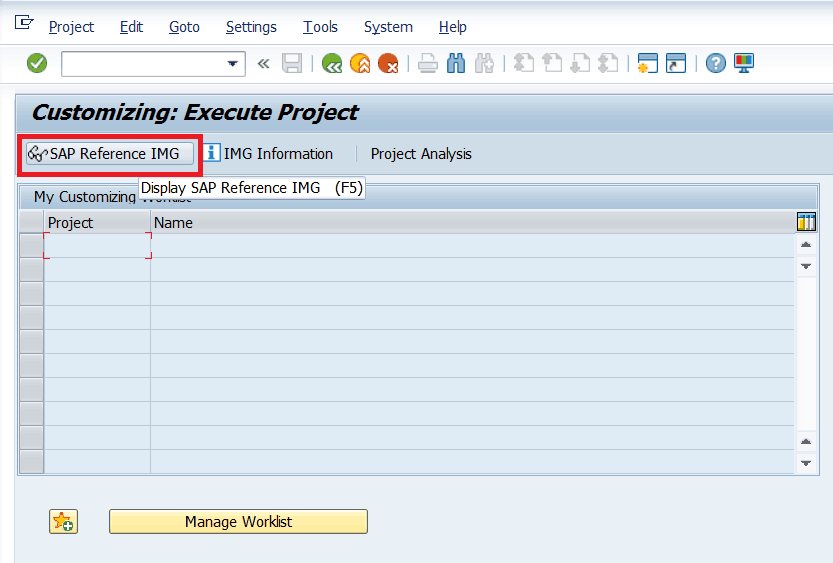Screen dimensions: 833x563
Task: Click the Next Page icon
Action: coord(580,63)
